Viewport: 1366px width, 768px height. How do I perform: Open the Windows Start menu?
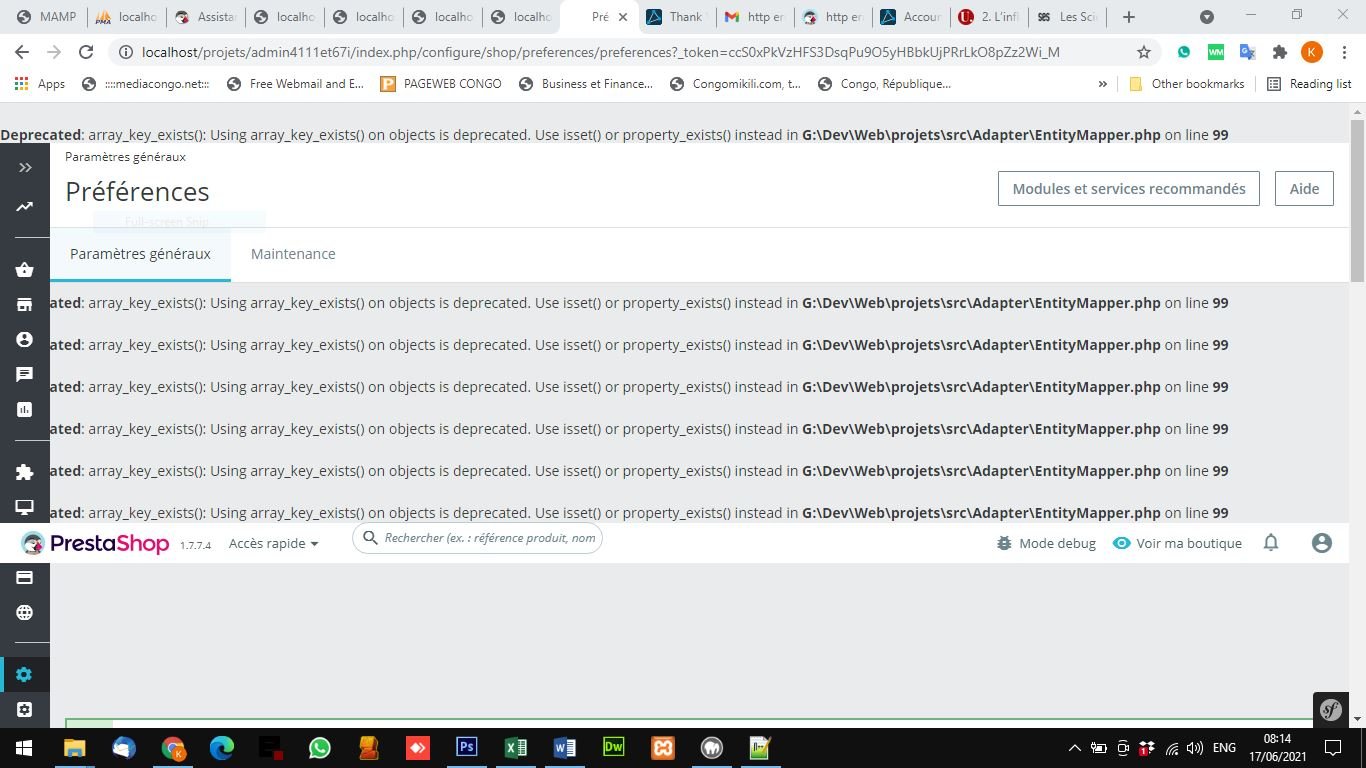(x=23, y=748)
